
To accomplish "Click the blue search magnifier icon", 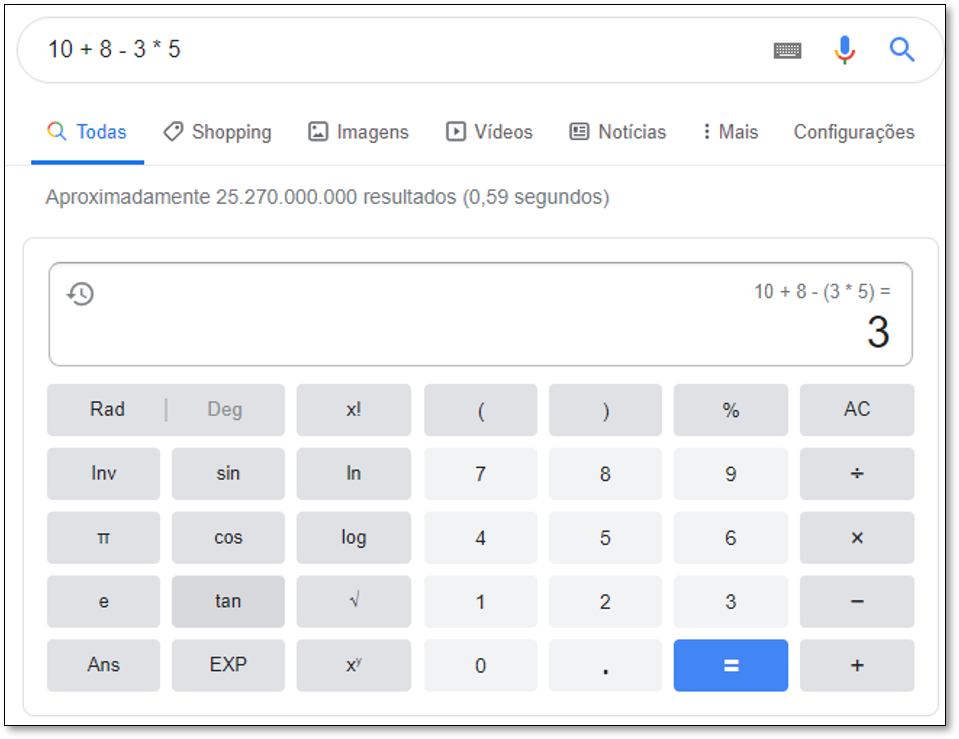I will coord(902,49).
